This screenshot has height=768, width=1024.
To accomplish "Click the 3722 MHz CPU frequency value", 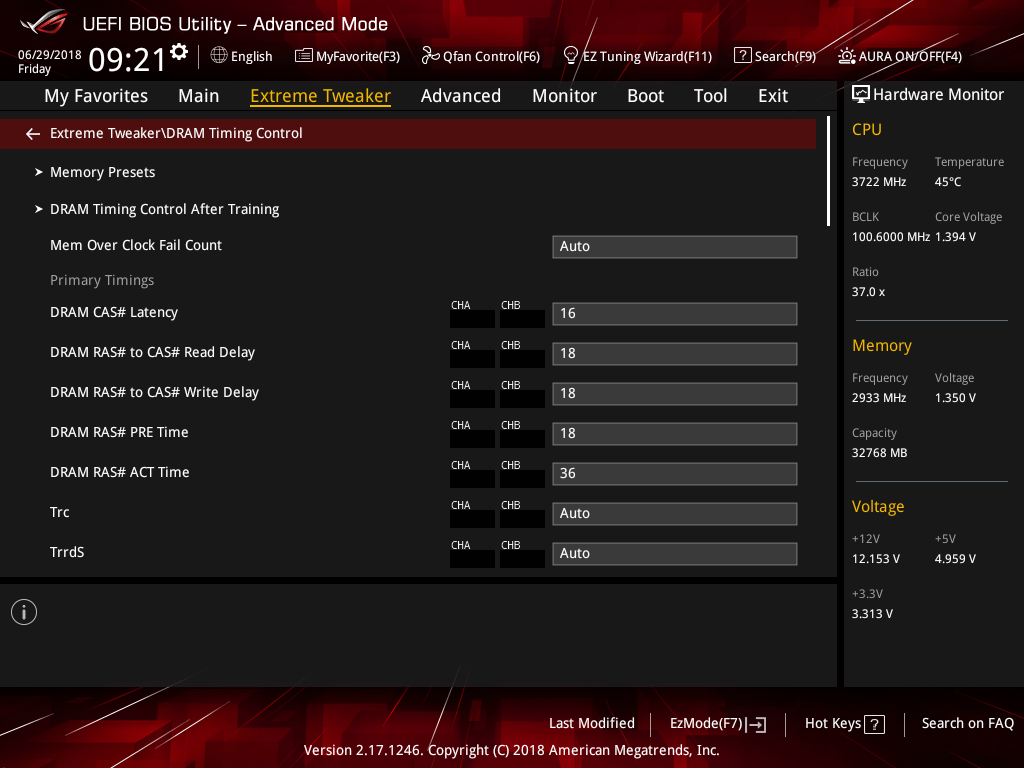I will (x=878, y=182).
